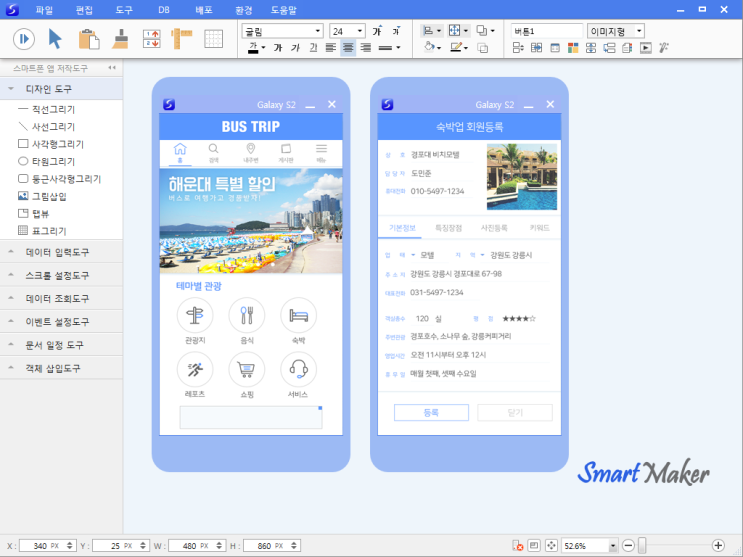743x557 pixels.
Task: Toggle the grid display icon
Action: click(213, 39)
